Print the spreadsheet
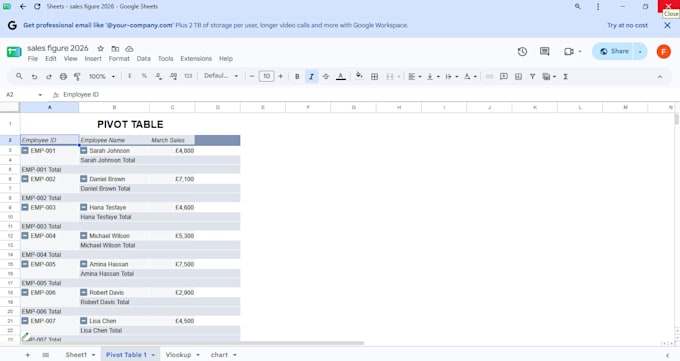This screenshot has width=680, height=361. coord(63,76)
